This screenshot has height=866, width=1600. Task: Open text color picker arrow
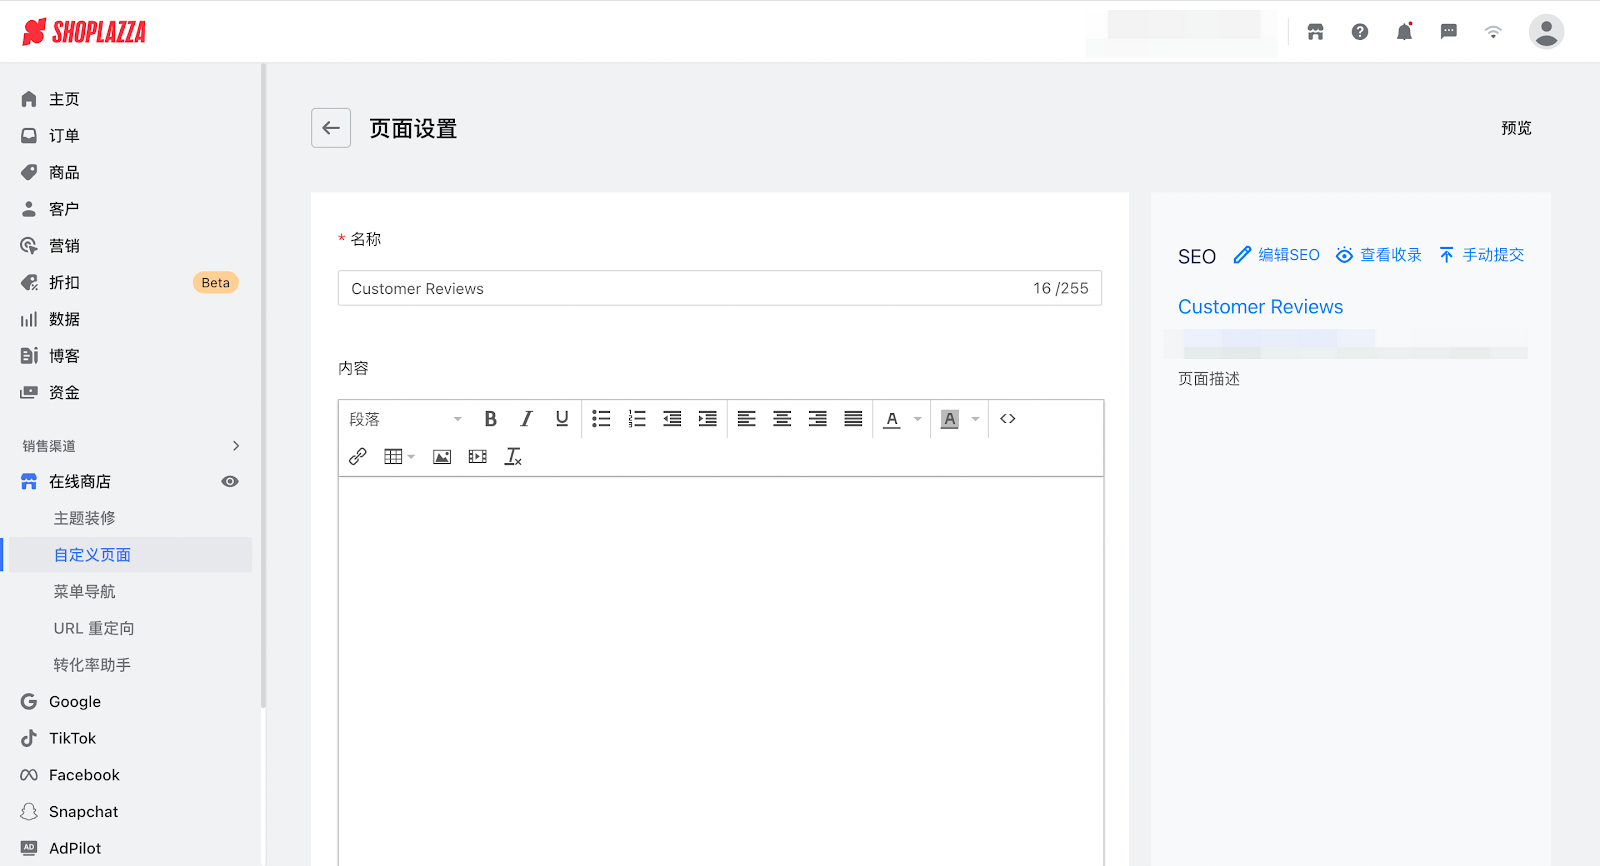click(918, 419)
